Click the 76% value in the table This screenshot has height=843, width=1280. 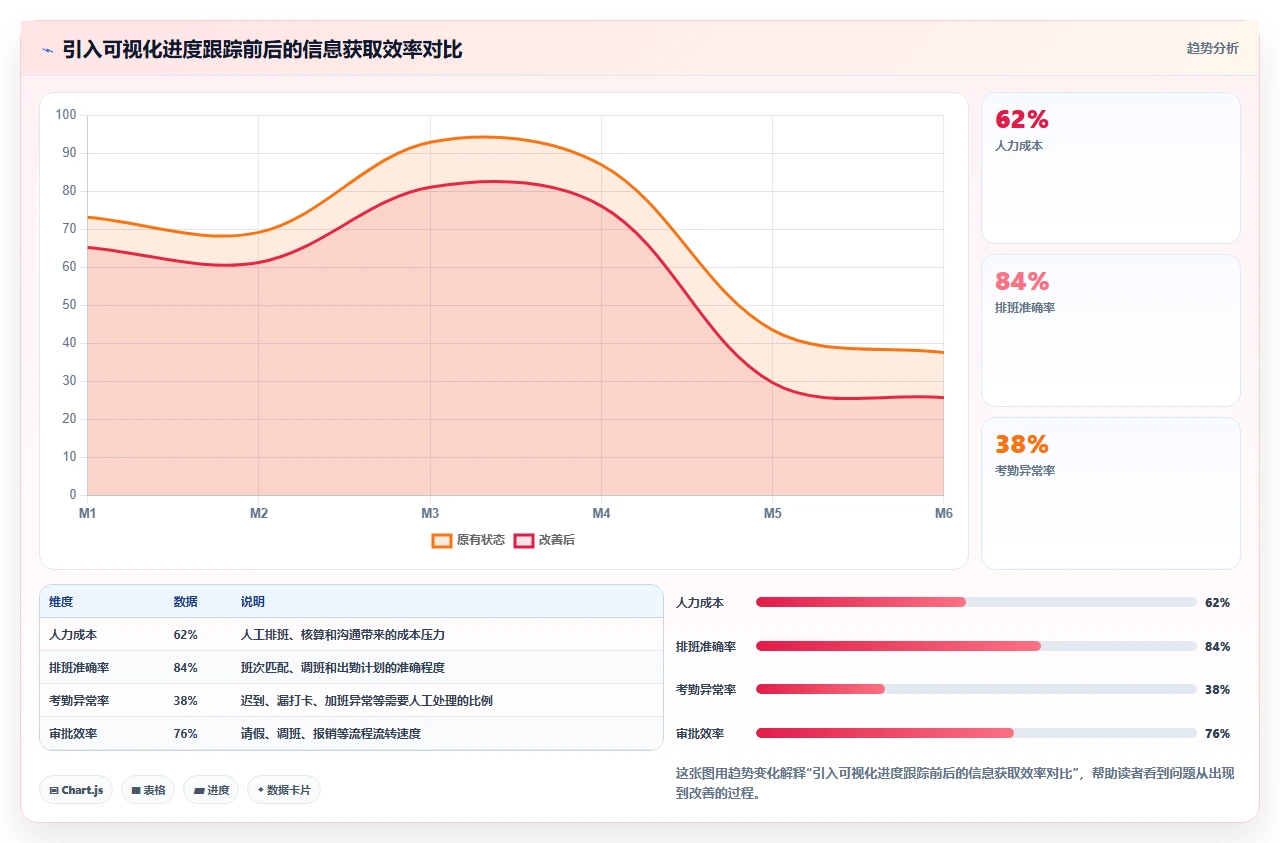pos(185,734)
